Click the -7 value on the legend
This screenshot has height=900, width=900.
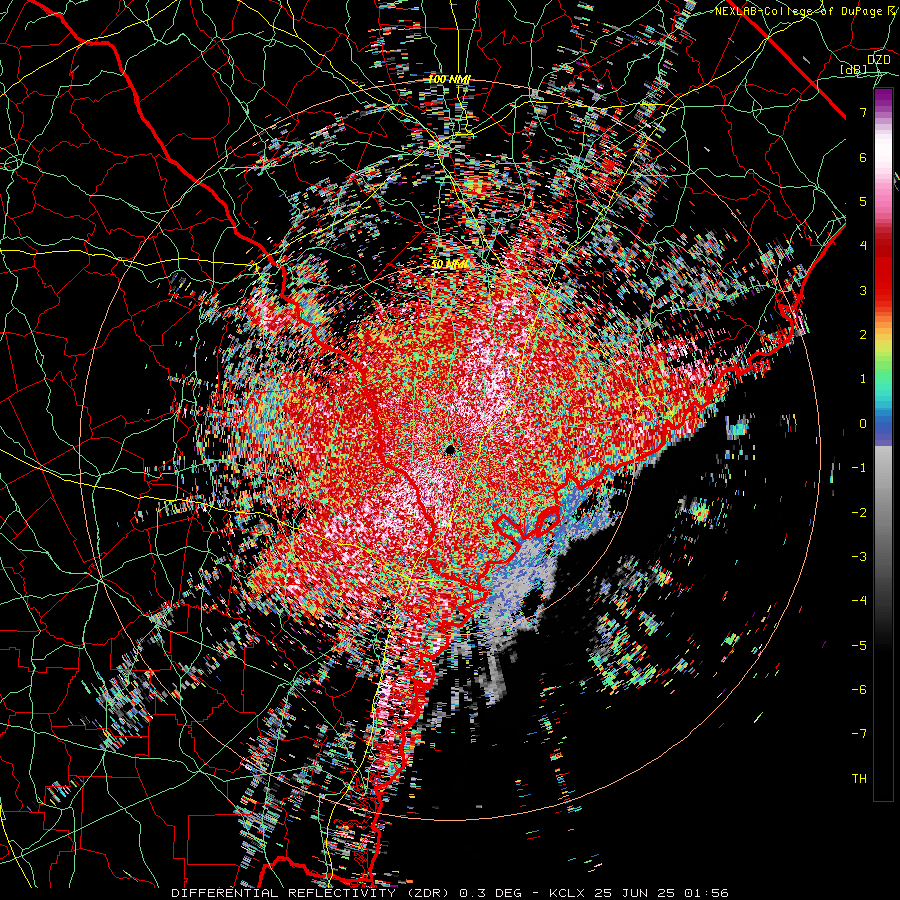(x=859, y=734)
